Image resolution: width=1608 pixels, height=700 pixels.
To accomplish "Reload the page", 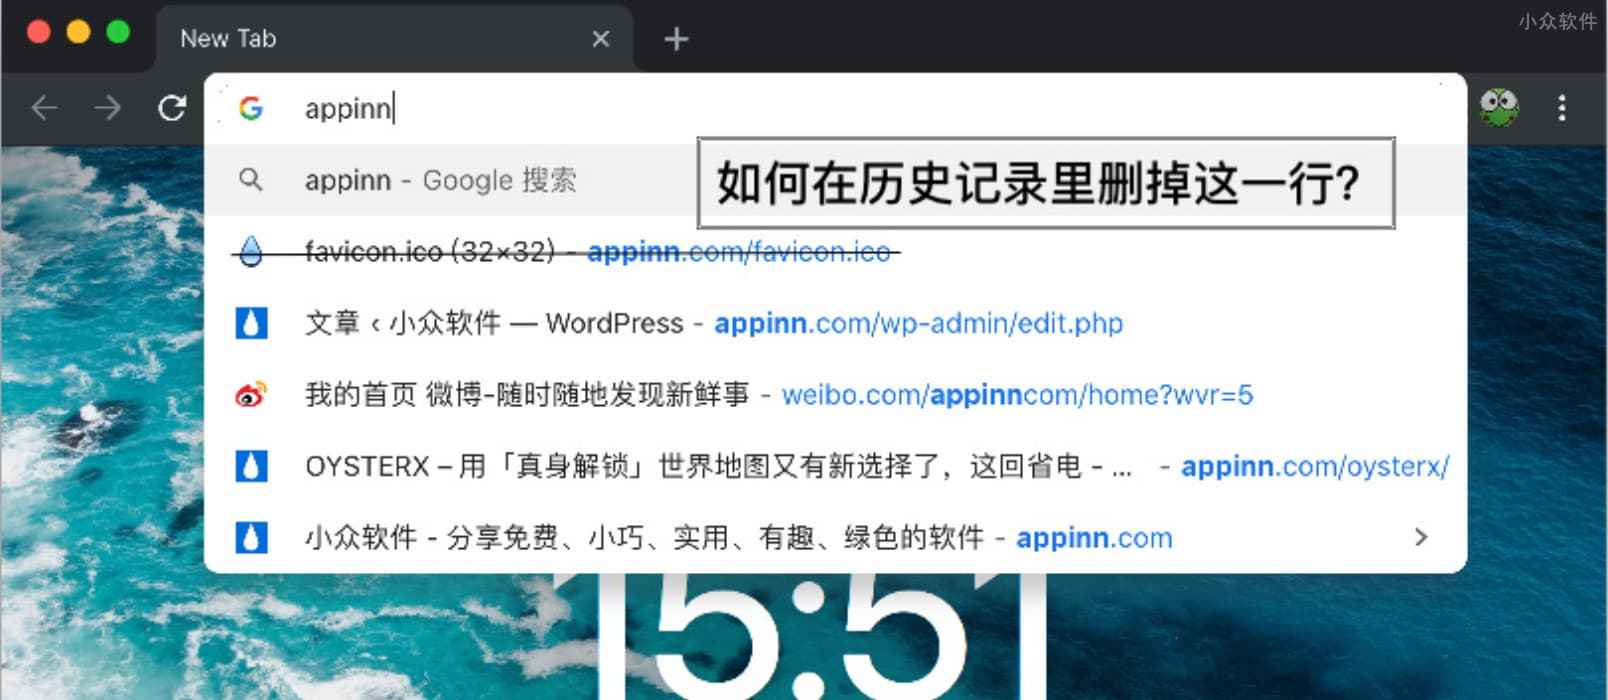I will pos(172,108).
